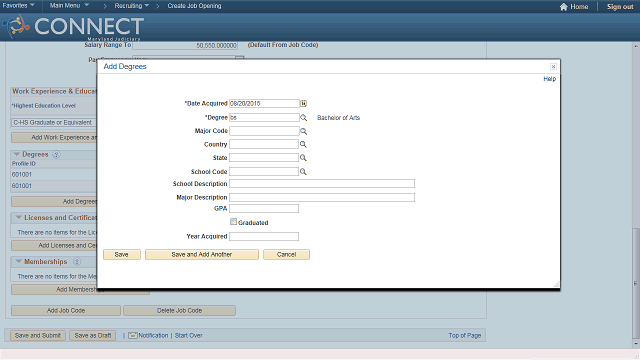This screenshot has width=640, height=360.
Task: Cancel the Add Degrees dialog
Action: (x=286, y=254)
